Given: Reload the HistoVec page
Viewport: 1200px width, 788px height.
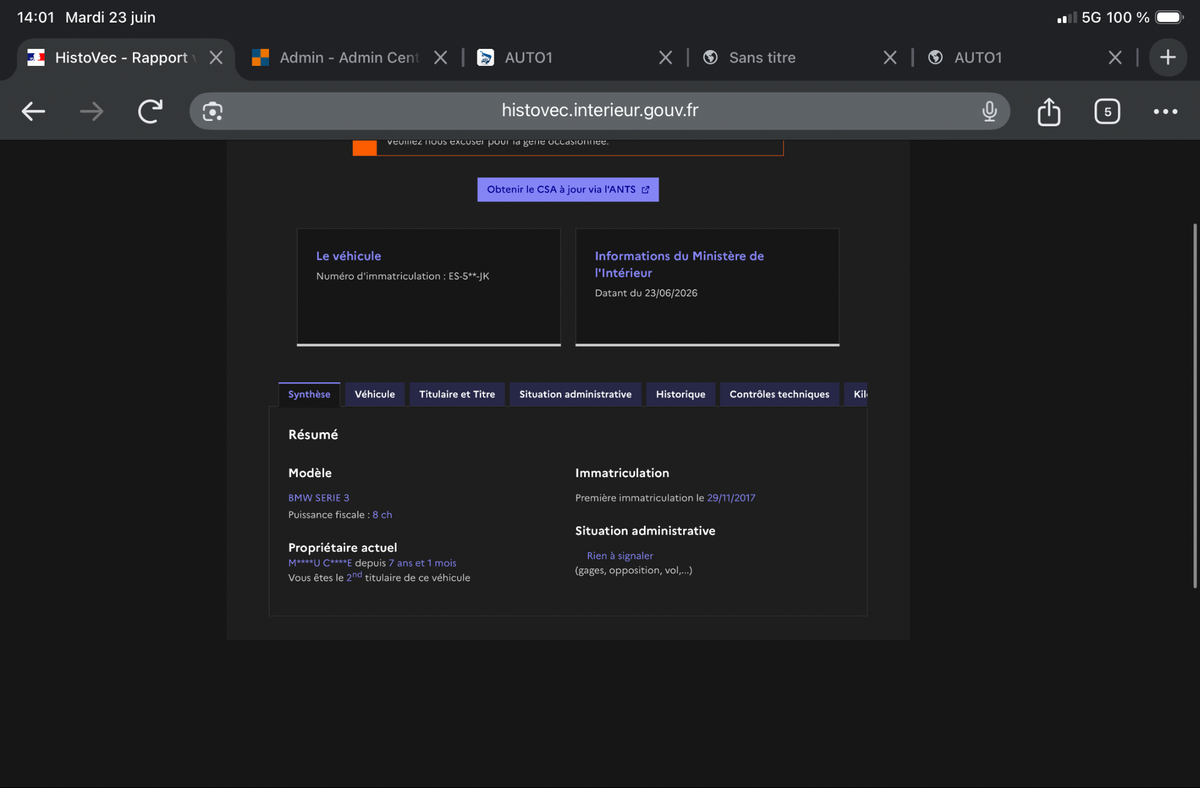Looking at the screenshot, I should pyautogui.click(x=150, y=111).
